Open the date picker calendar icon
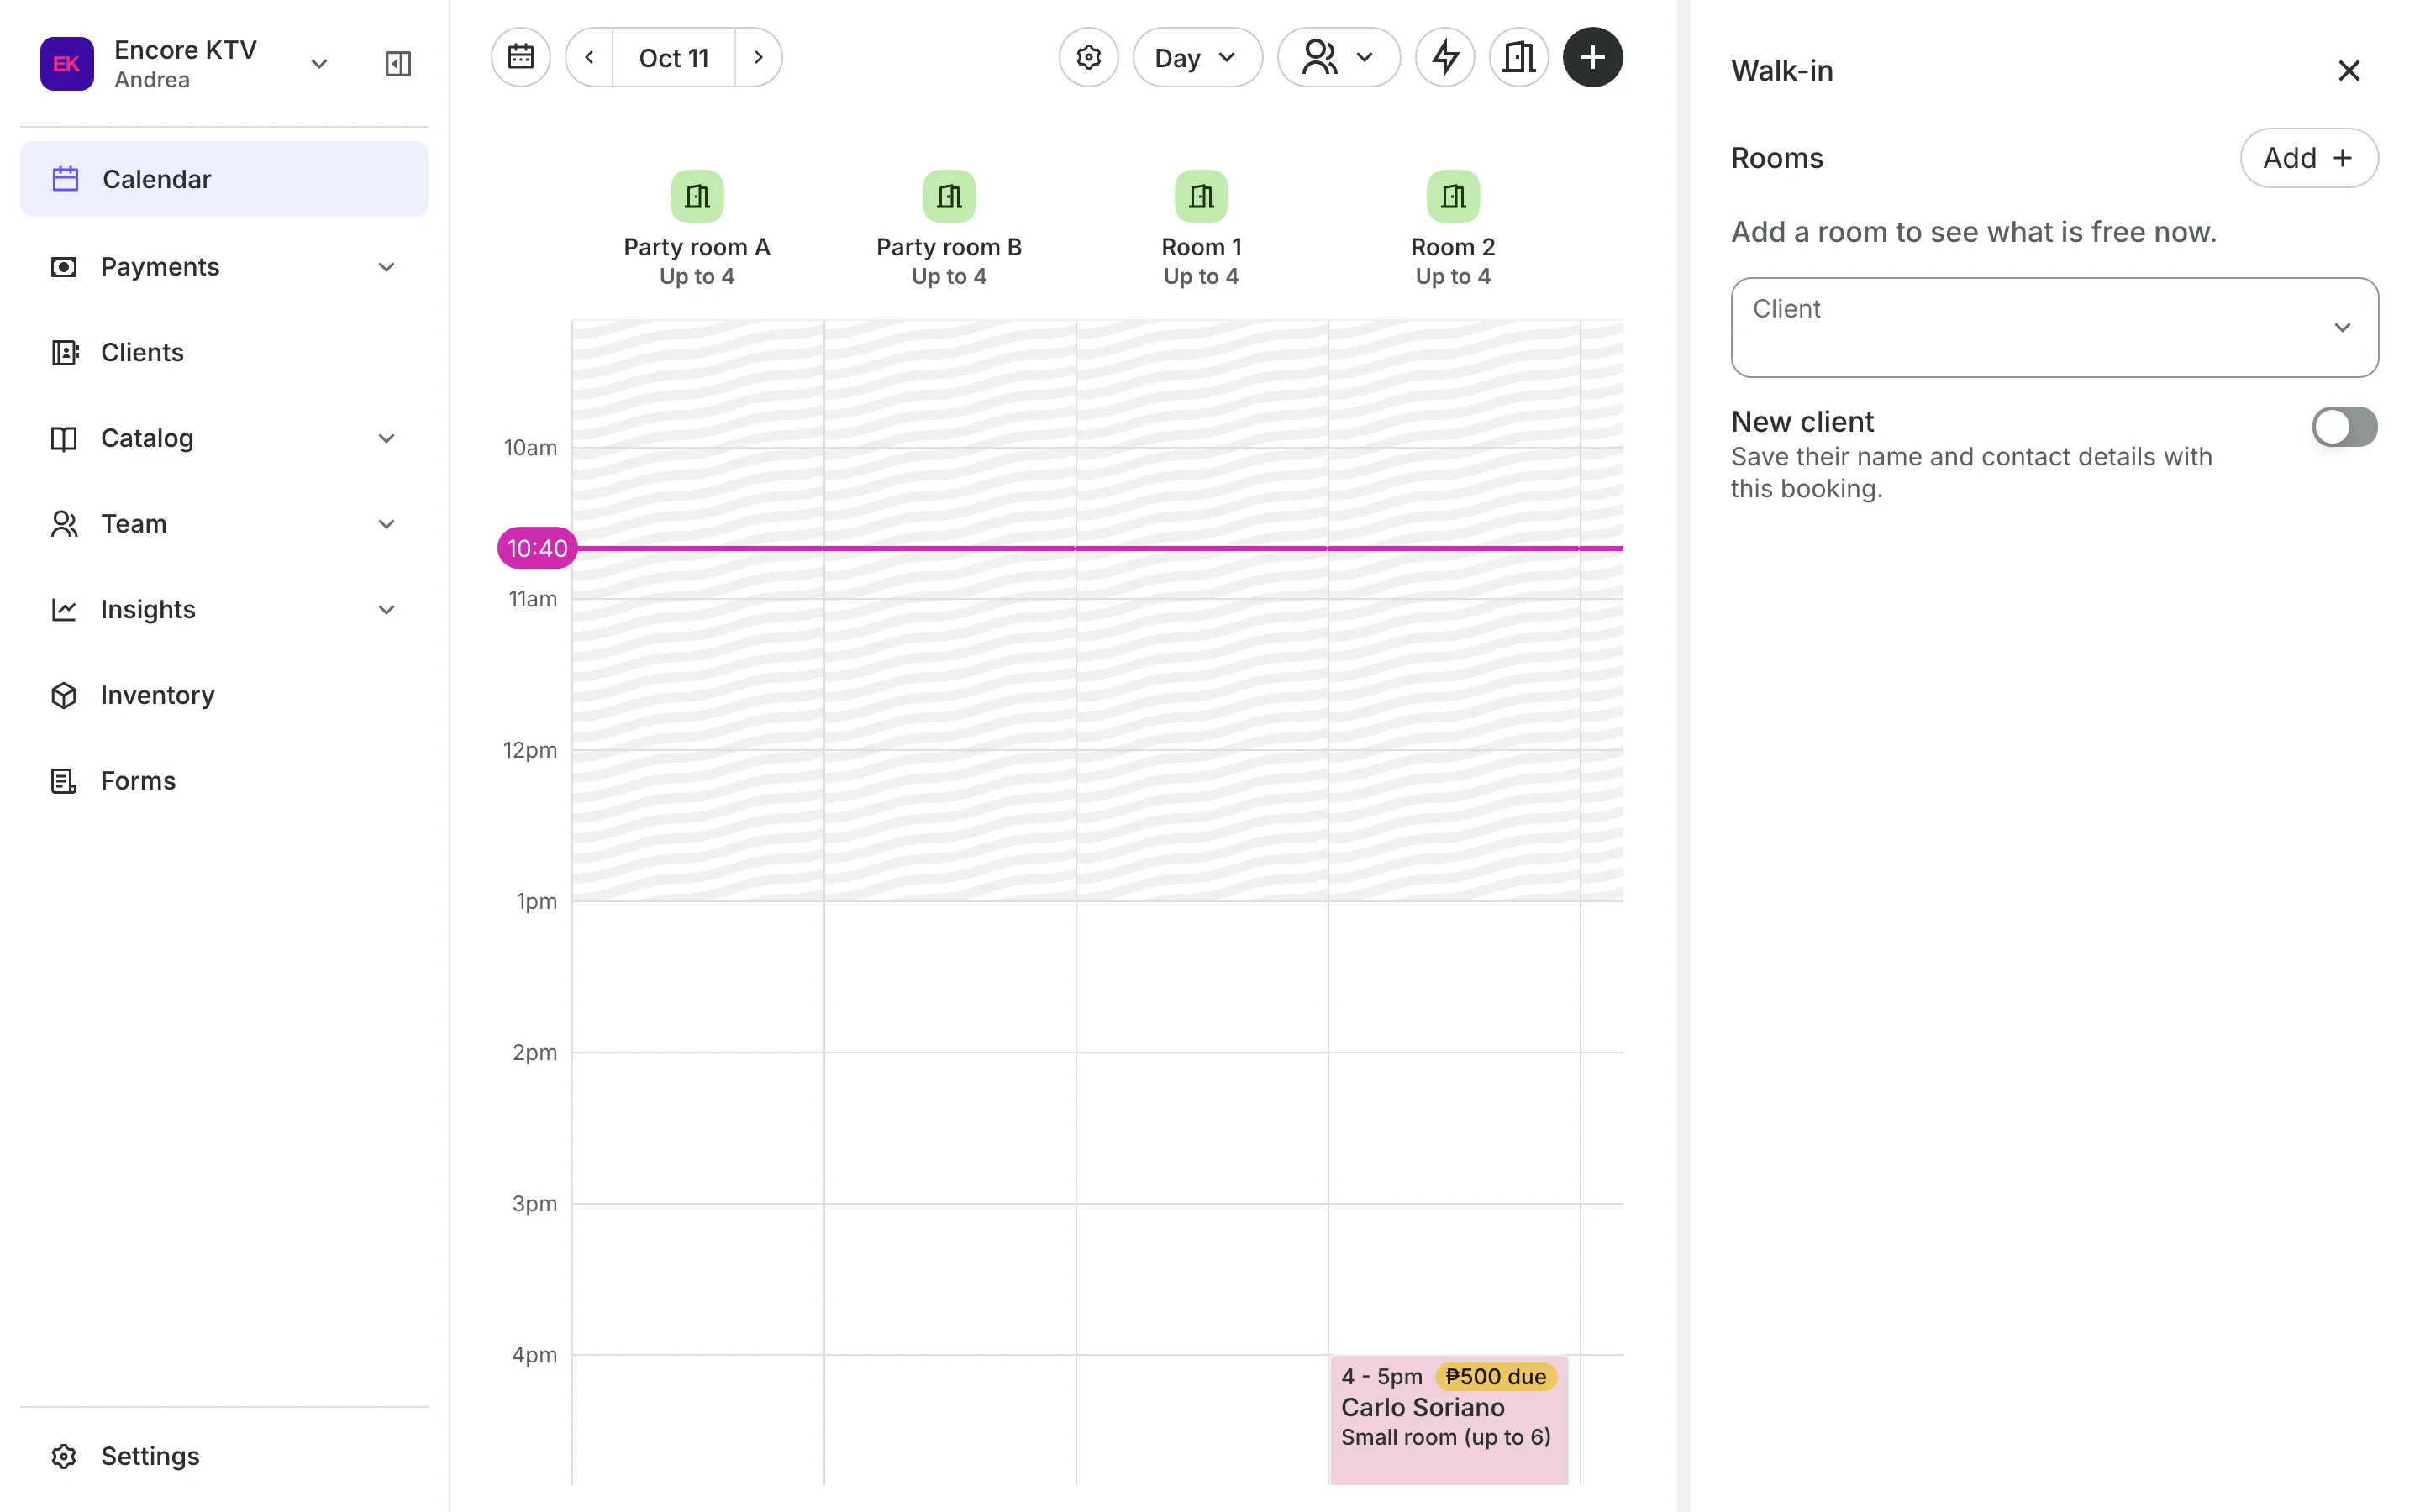 (521, 57)
